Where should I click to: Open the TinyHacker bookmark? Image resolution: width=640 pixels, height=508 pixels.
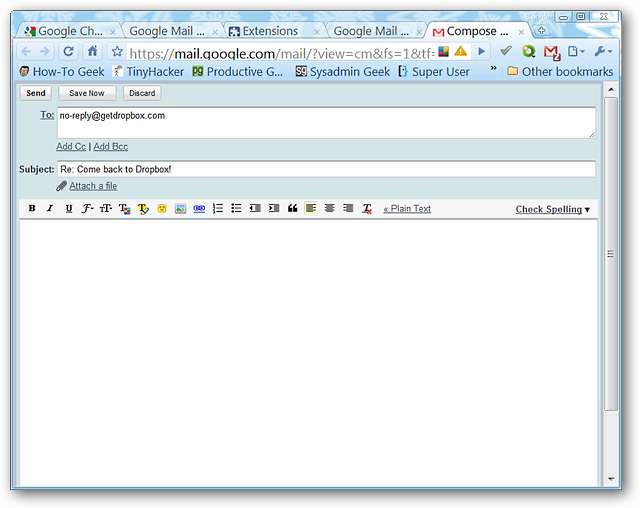(x=148, y=72)
